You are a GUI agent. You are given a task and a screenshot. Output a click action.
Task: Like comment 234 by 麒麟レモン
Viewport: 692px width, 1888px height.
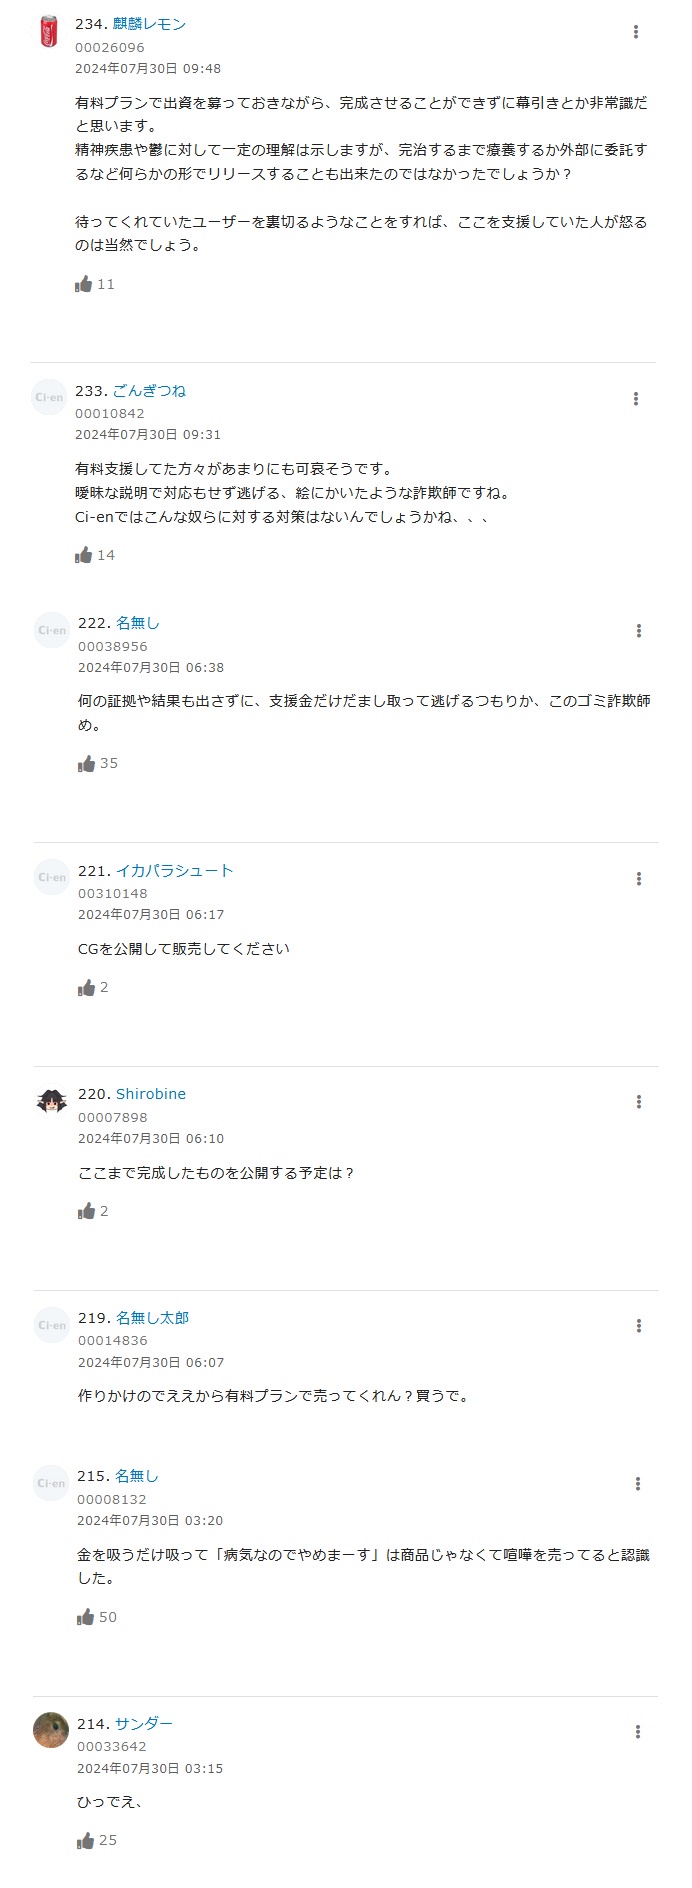tap(84, 284)
